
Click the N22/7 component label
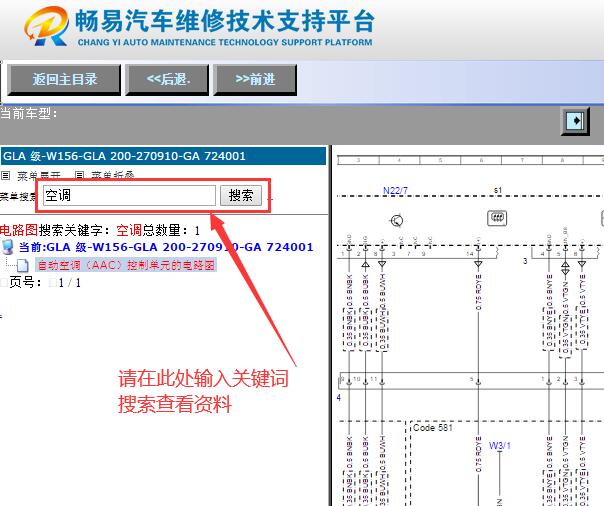point(395,191)
